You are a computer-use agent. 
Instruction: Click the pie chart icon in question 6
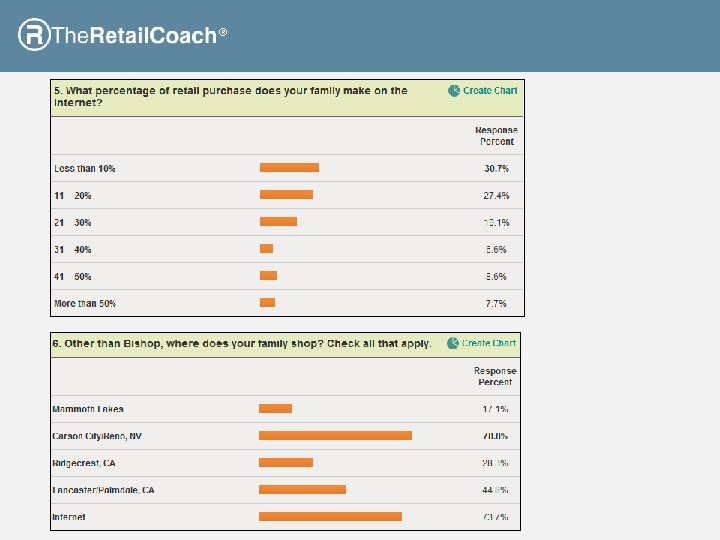tap(453, 343)
